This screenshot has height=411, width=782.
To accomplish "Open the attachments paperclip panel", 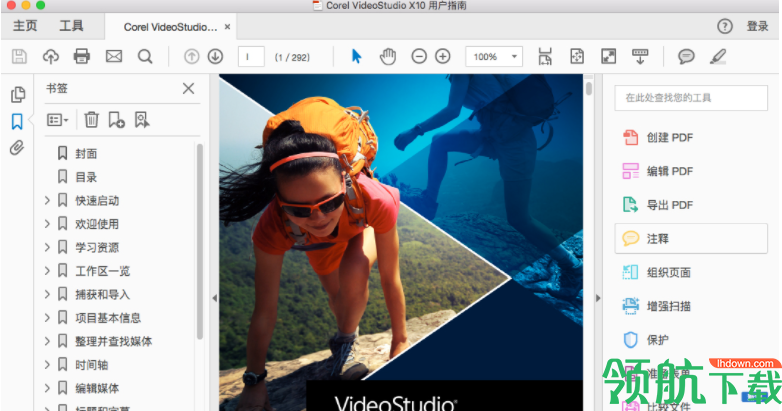I will [x=17, y=148].
